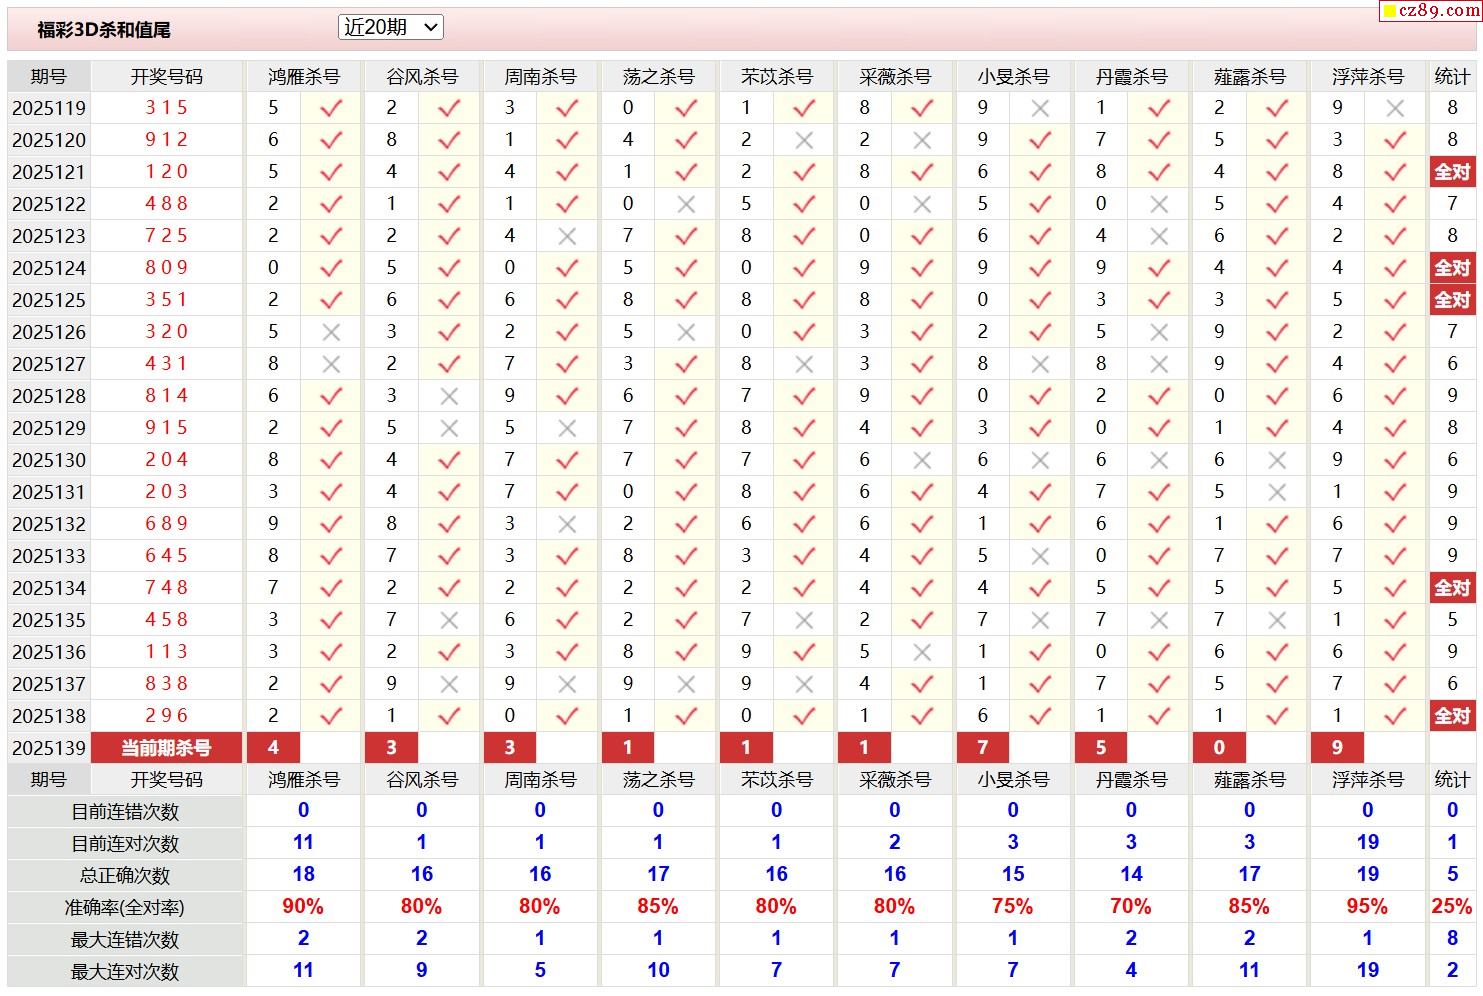Click 采薇杀号 X mark in row 2025136
The width and height of the screenshot is (1483, 996).
(922, 652)
